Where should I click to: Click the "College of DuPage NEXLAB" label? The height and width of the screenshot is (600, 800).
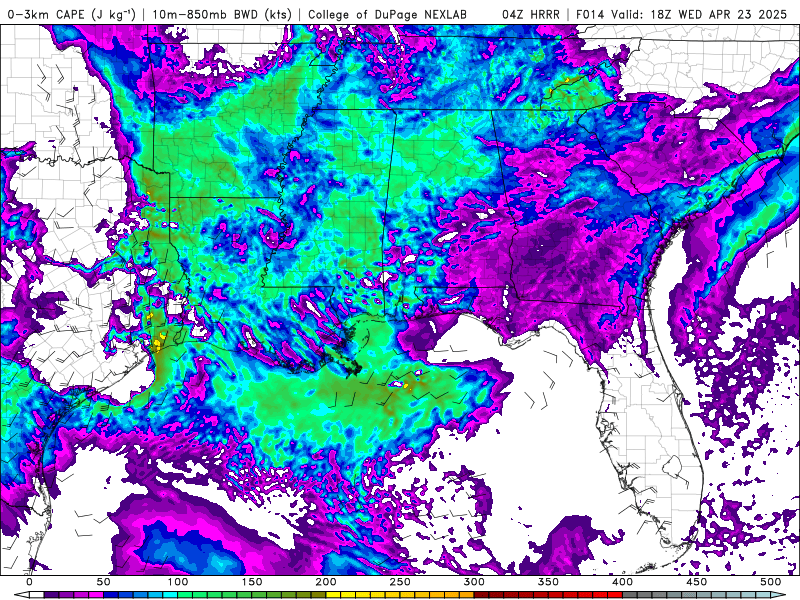click(x=387, y=15)
